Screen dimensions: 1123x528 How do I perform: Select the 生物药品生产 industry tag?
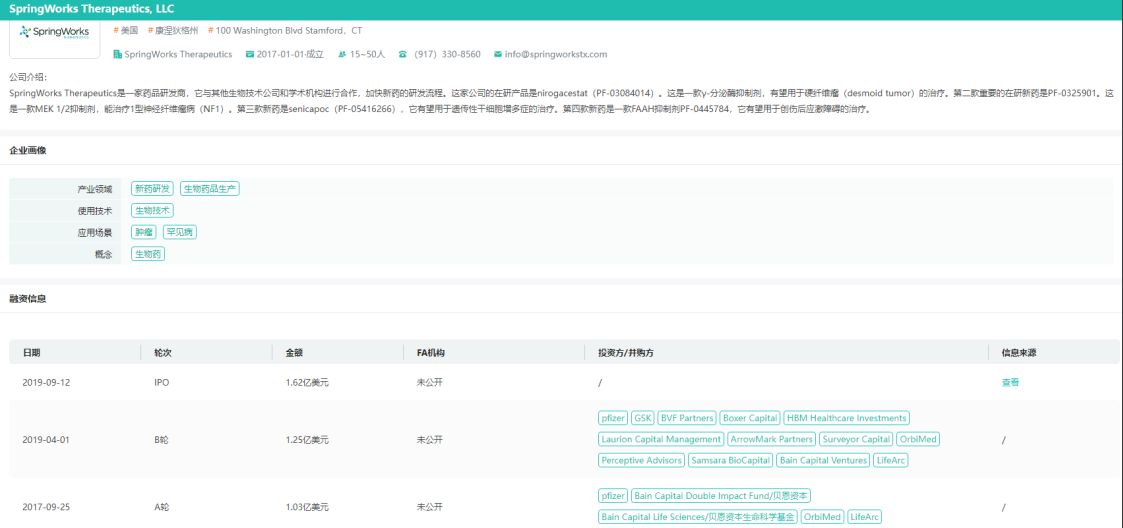pos(210,188)
